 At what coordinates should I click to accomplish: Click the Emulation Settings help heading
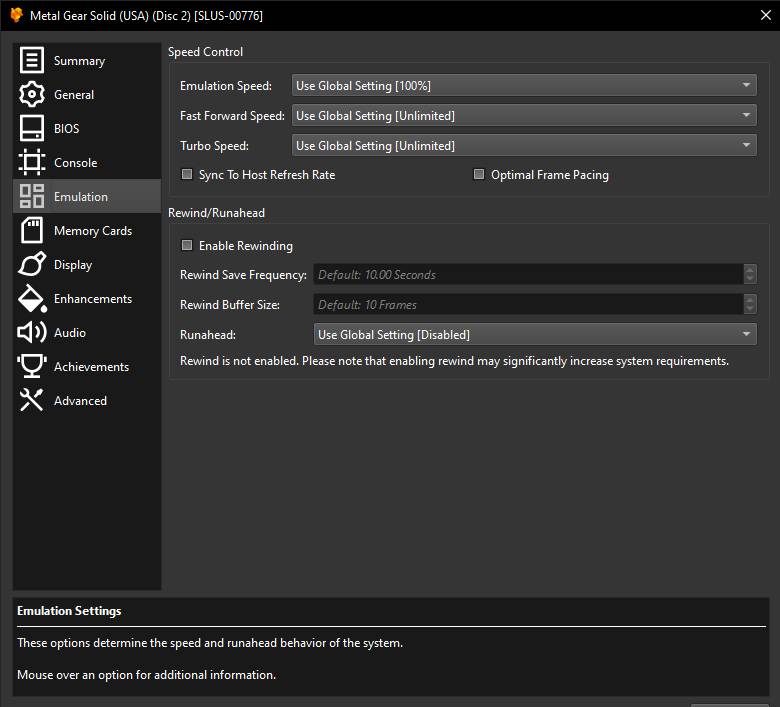point(69,610)
